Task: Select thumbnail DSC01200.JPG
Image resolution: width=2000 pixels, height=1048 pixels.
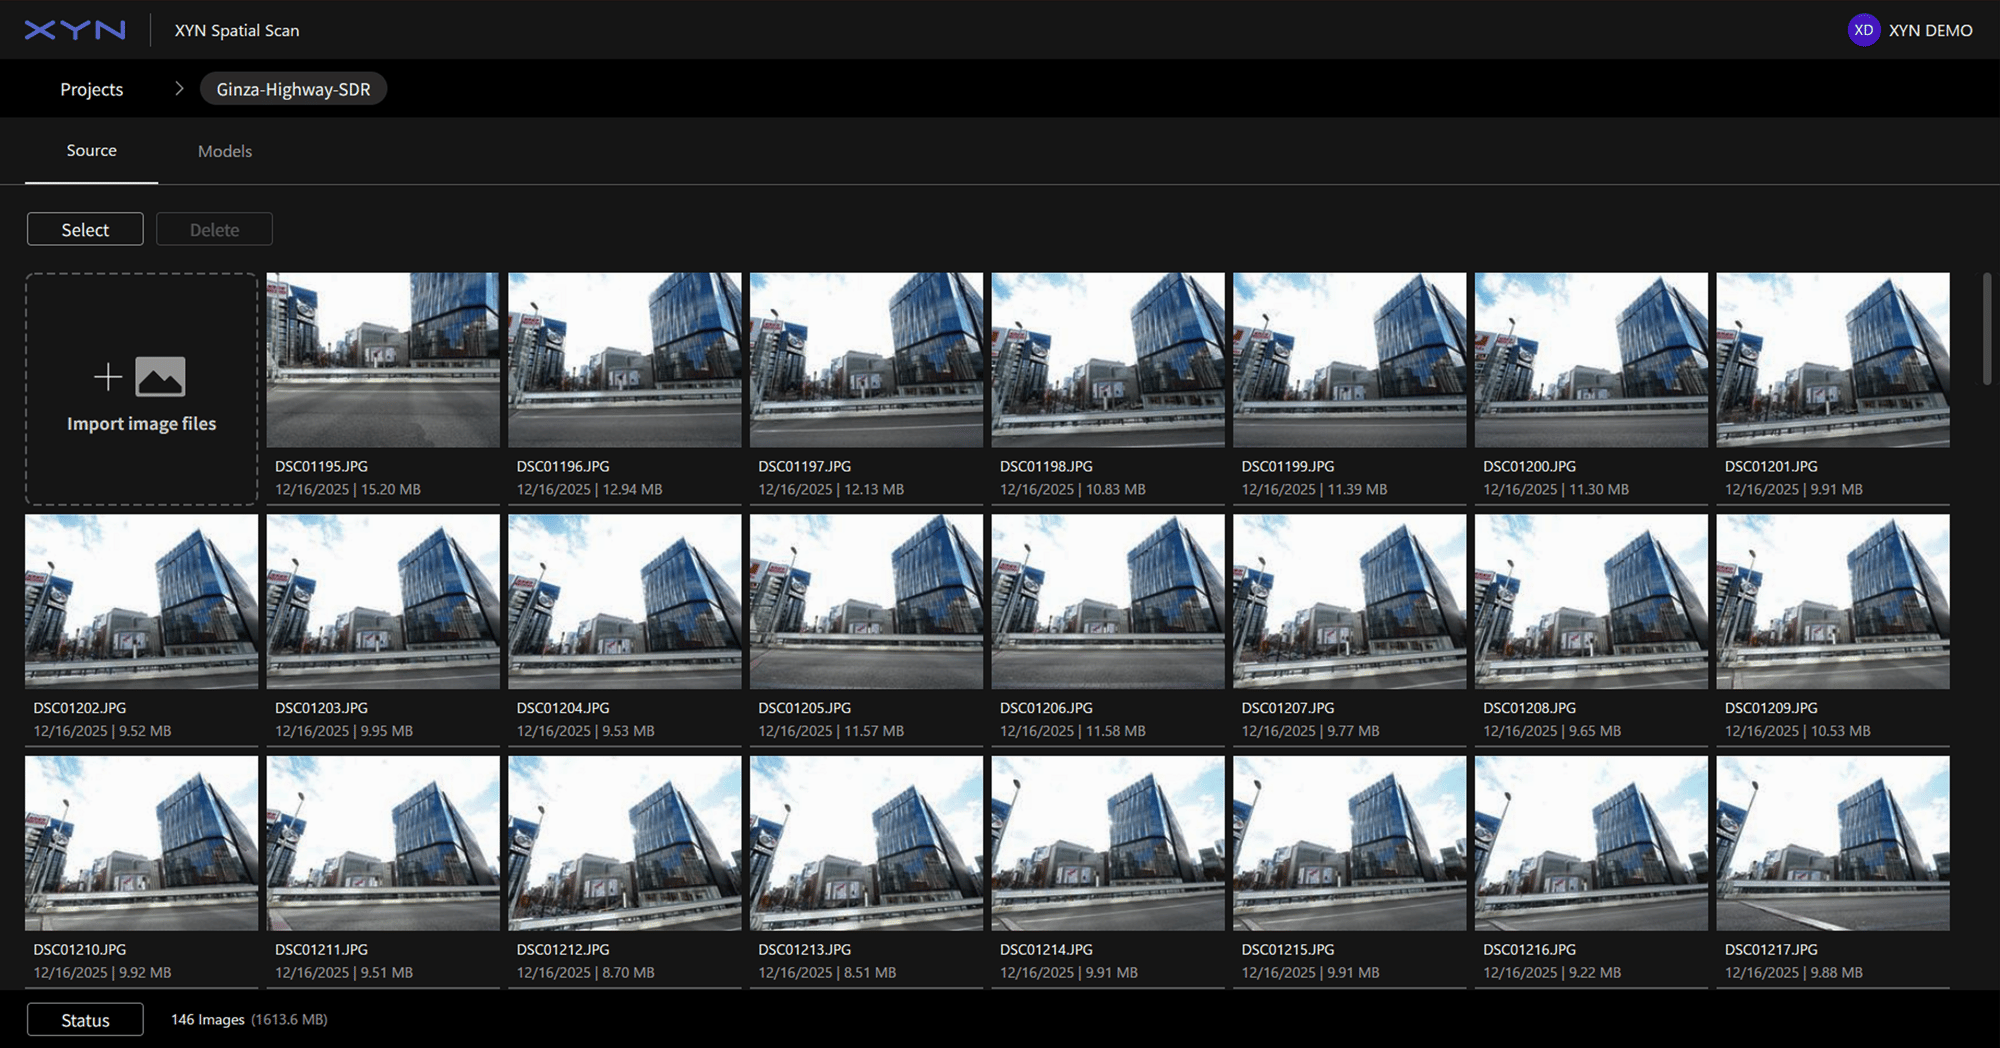Action: click(x=1591, y=360)
